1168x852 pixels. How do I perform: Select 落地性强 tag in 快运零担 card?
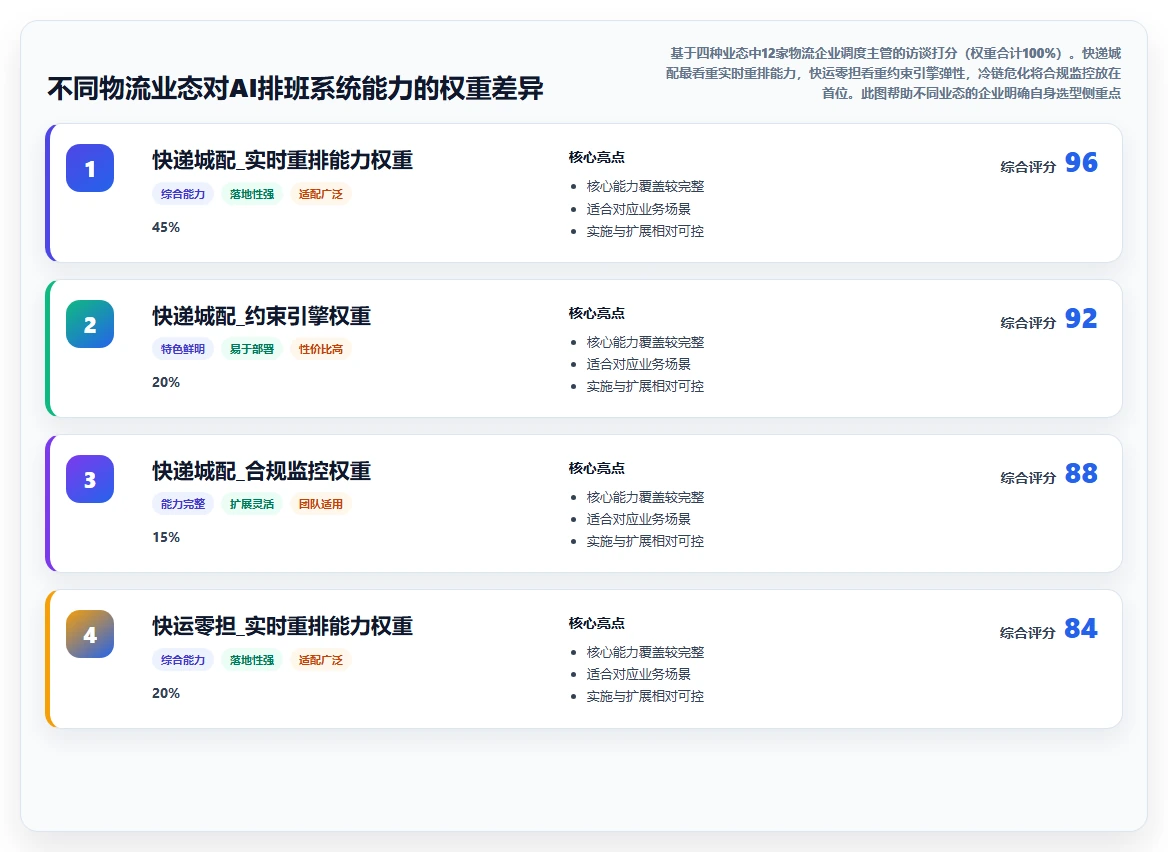(x=252, y=660)
